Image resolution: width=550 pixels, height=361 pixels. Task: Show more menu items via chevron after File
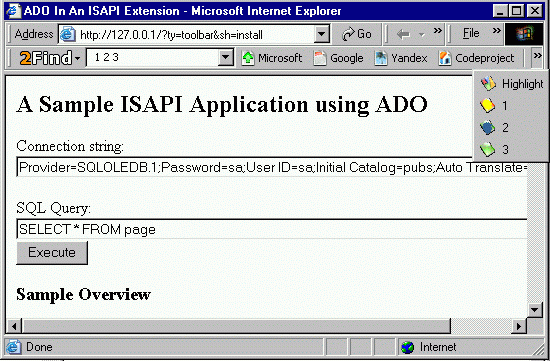(x=496, y=31)
